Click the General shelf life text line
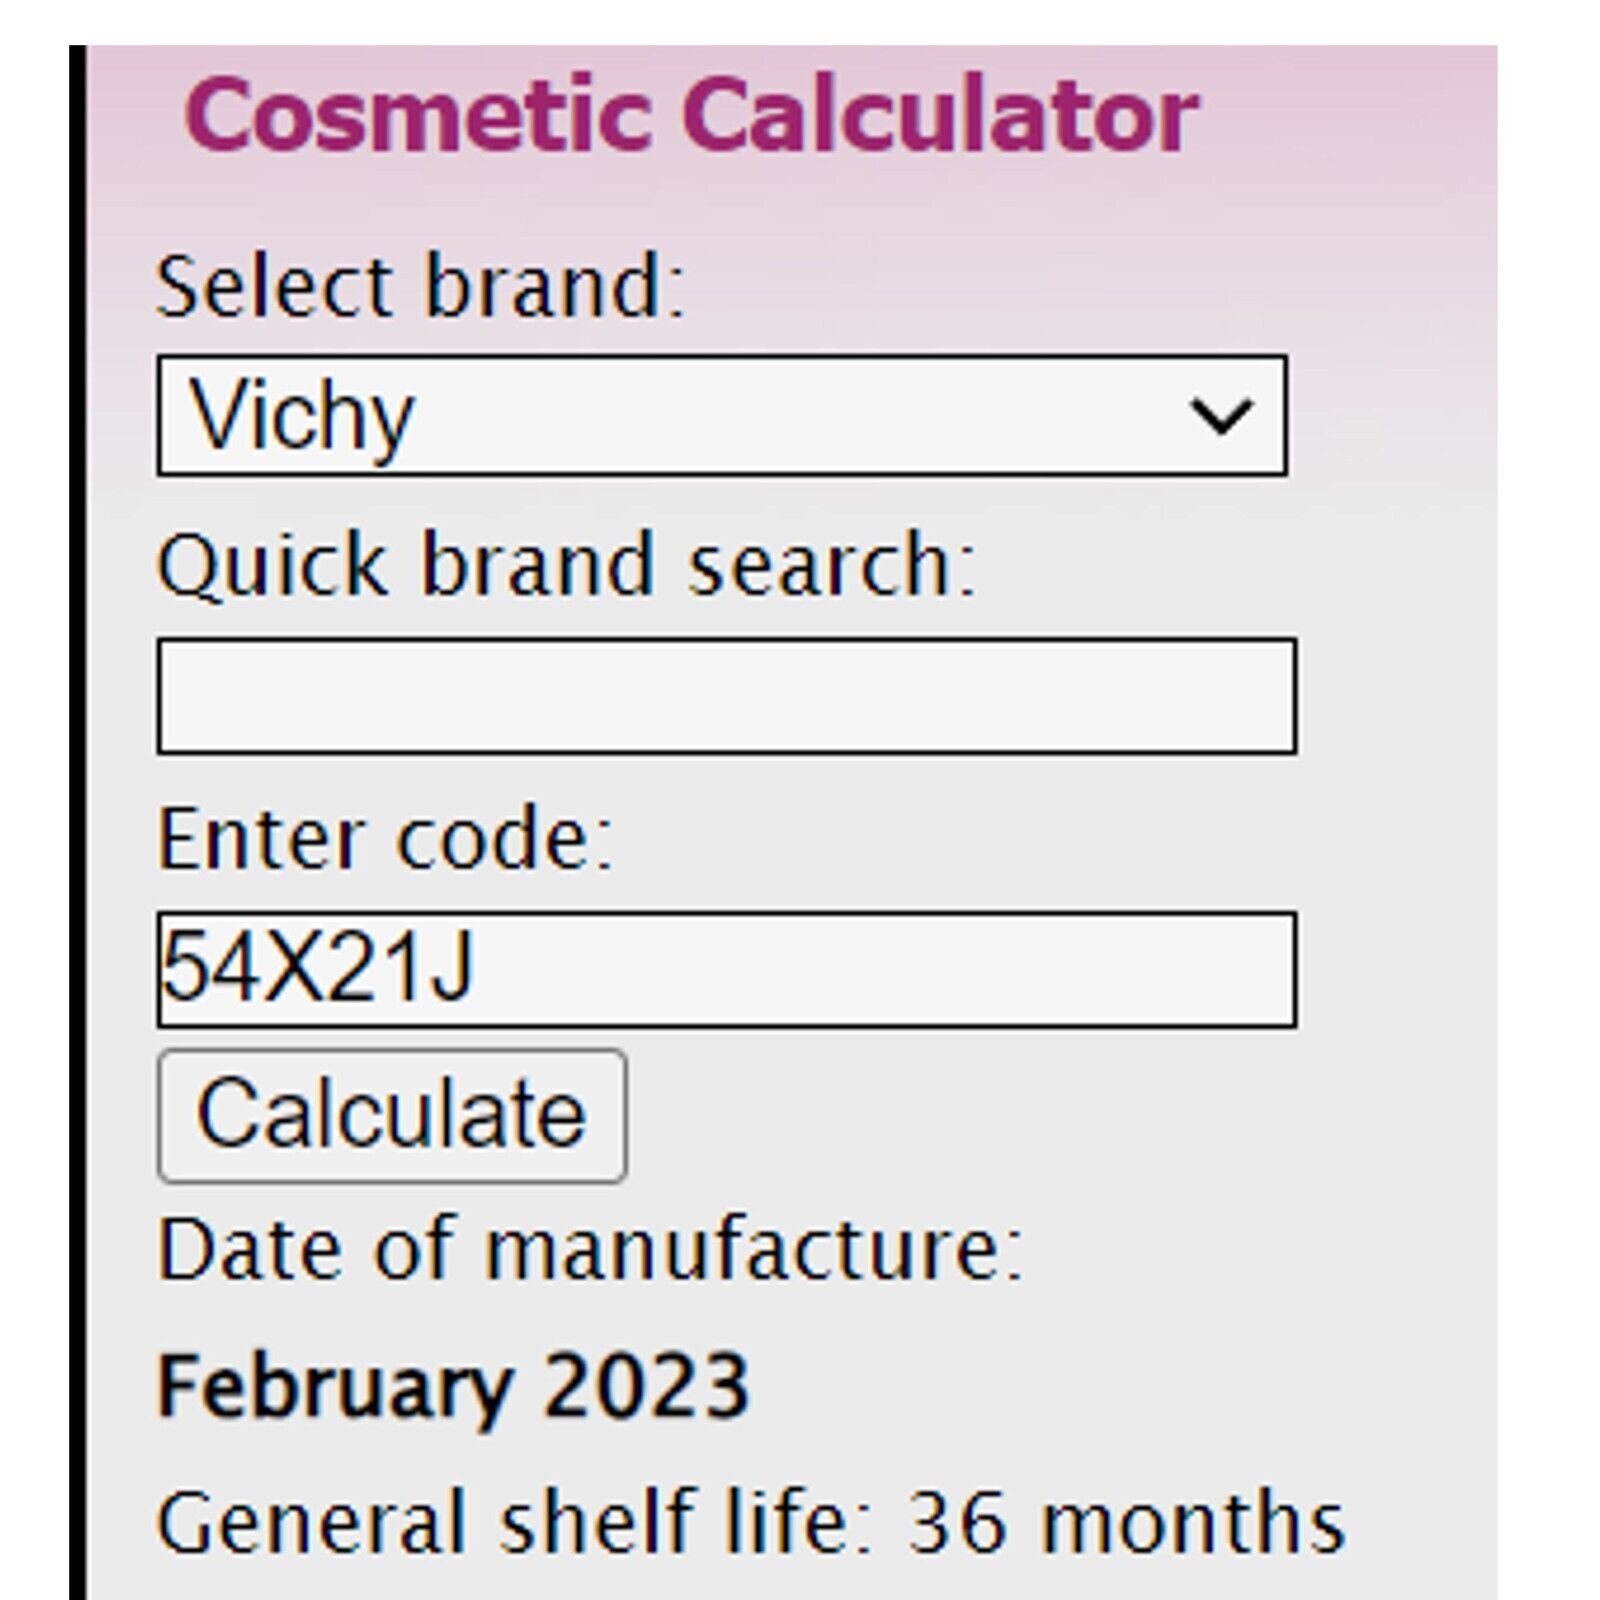The height and width of the screenshot is (1600, 1600). click(750, 1523)
